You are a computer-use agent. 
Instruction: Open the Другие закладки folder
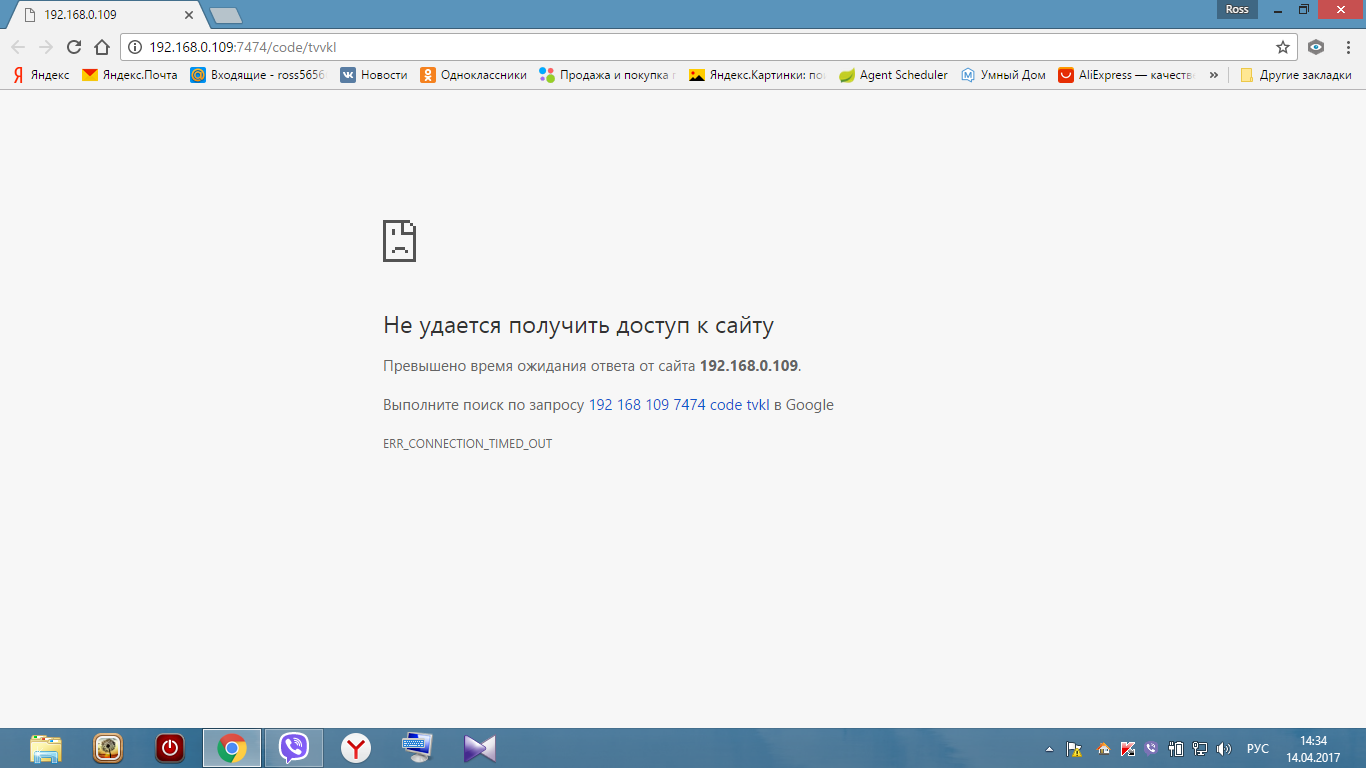(x=1295, y=75)
